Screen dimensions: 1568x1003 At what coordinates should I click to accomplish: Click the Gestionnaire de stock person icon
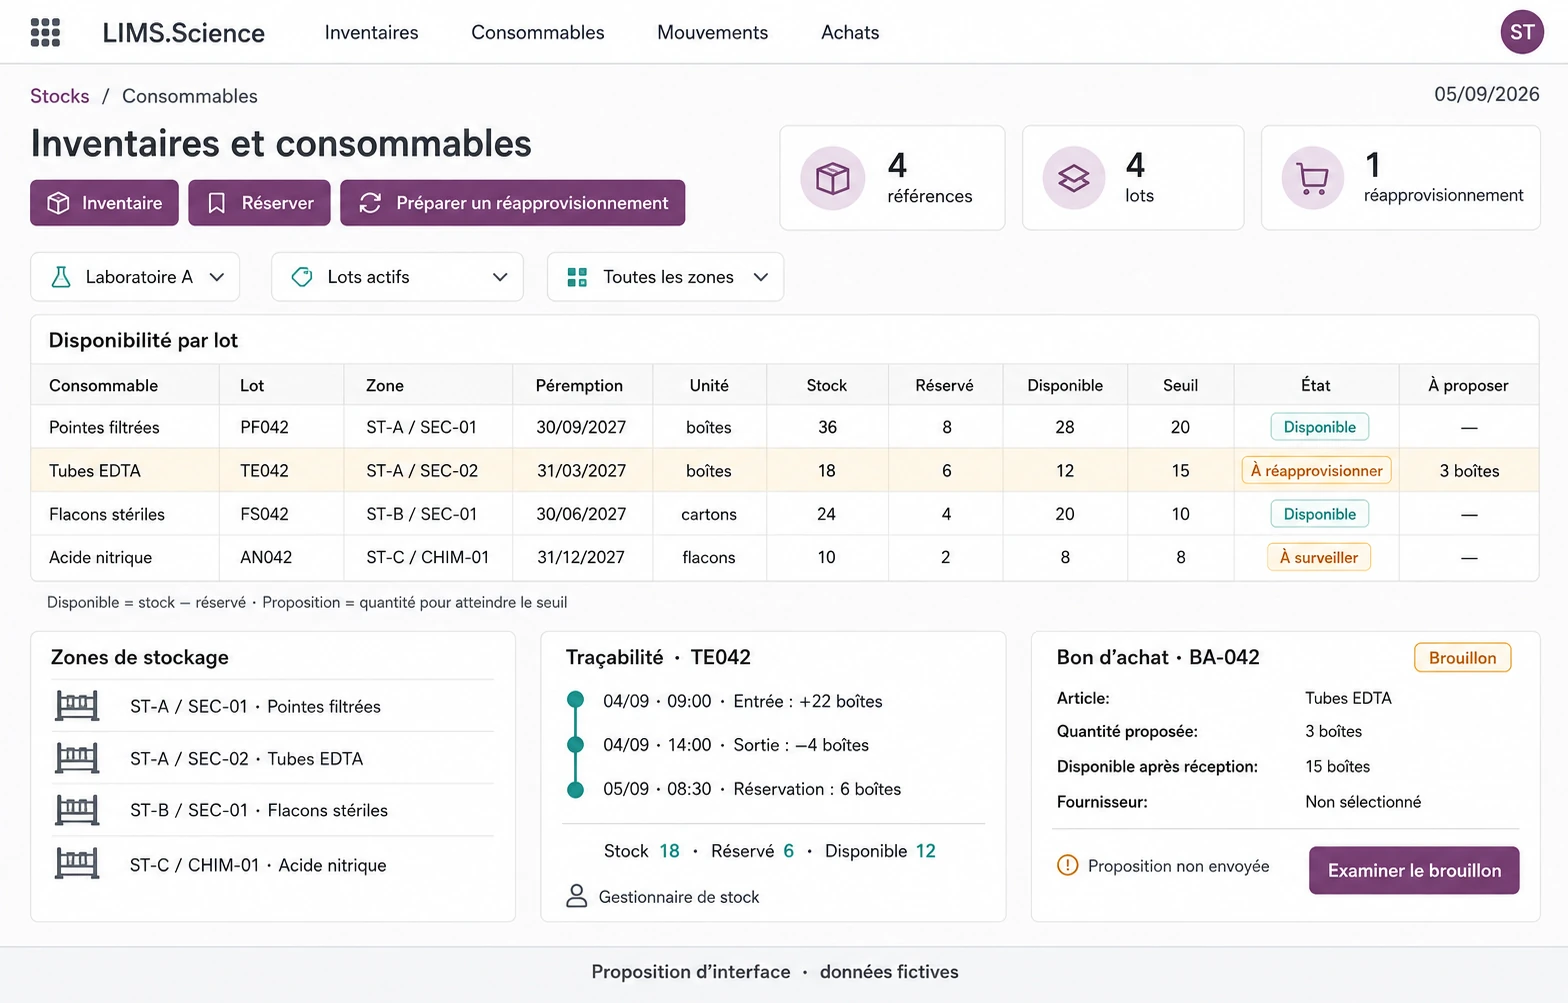coord(577,896)
